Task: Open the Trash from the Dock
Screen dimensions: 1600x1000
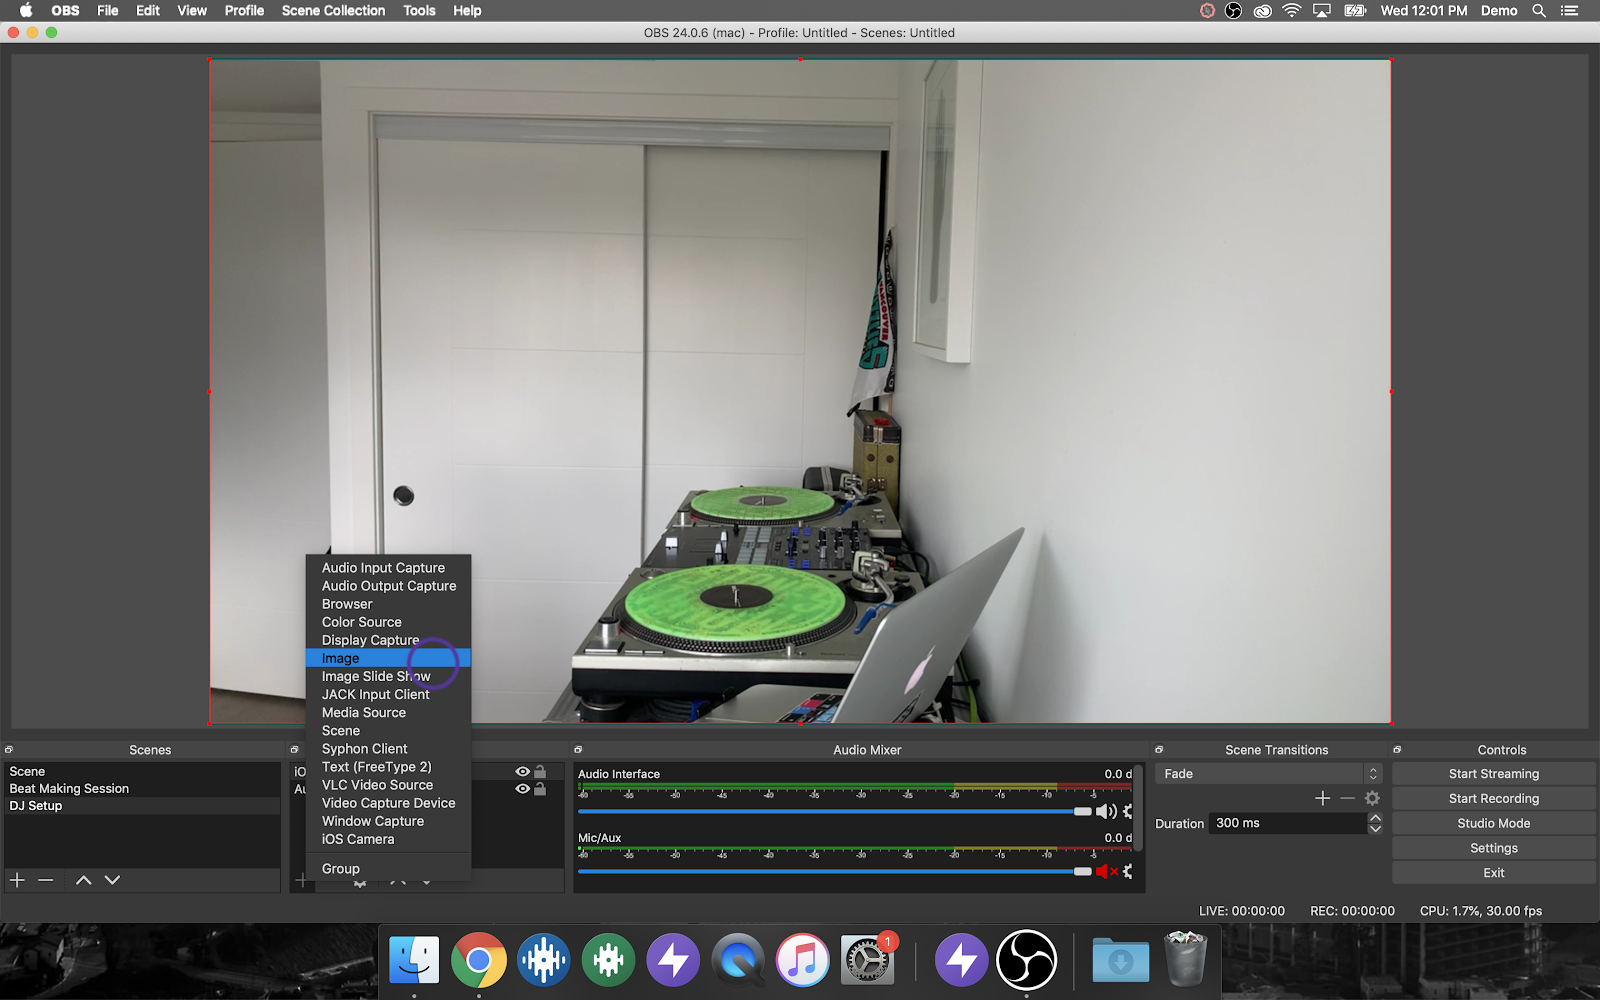Action: point(1186,959)
